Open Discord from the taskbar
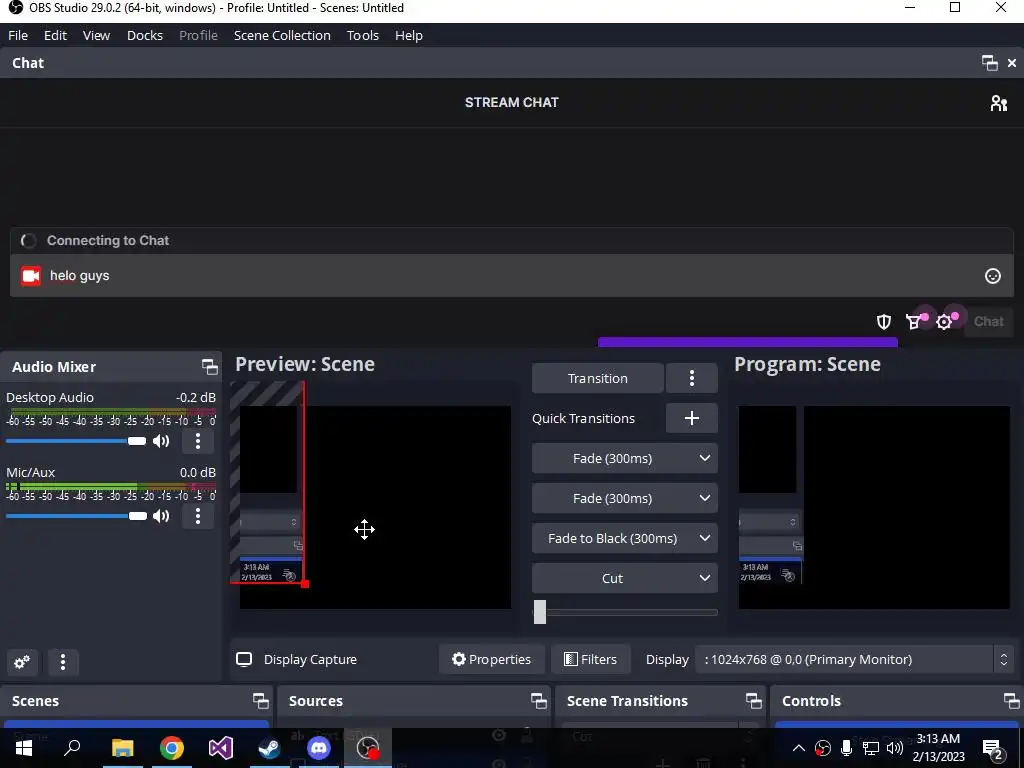Viewport: 1024px width, 768px height. pyautogui.click(x=319, y=747)
